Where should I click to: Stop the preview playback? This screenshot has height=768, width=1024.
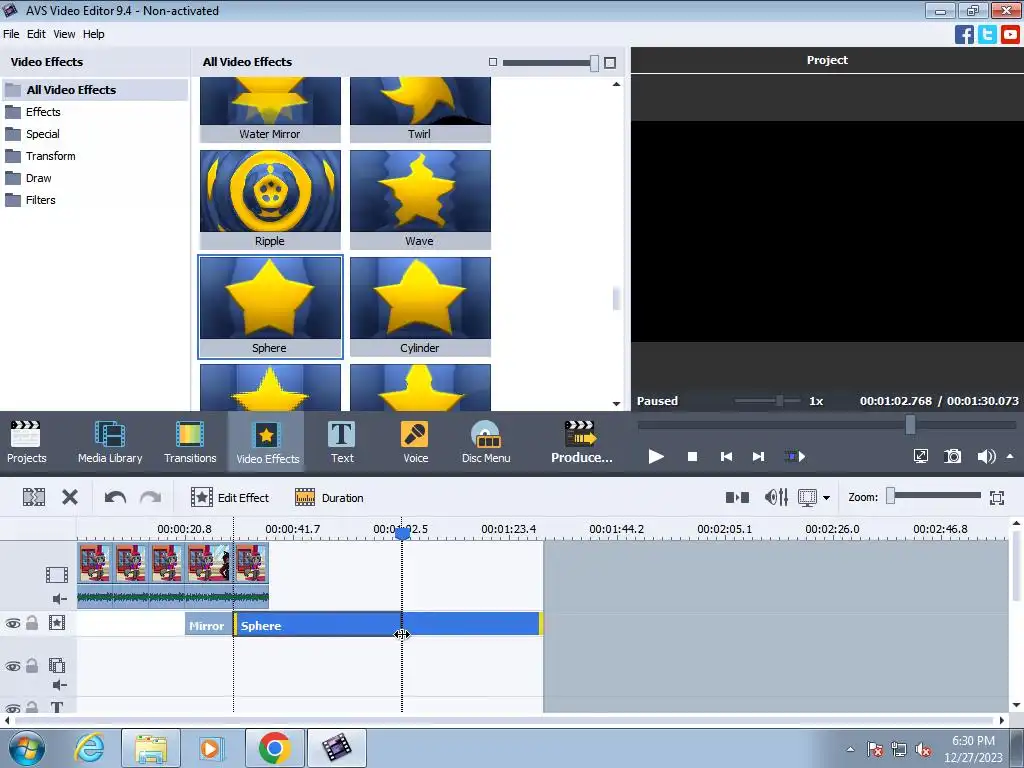pyautogui.click(x=692, y=456)
